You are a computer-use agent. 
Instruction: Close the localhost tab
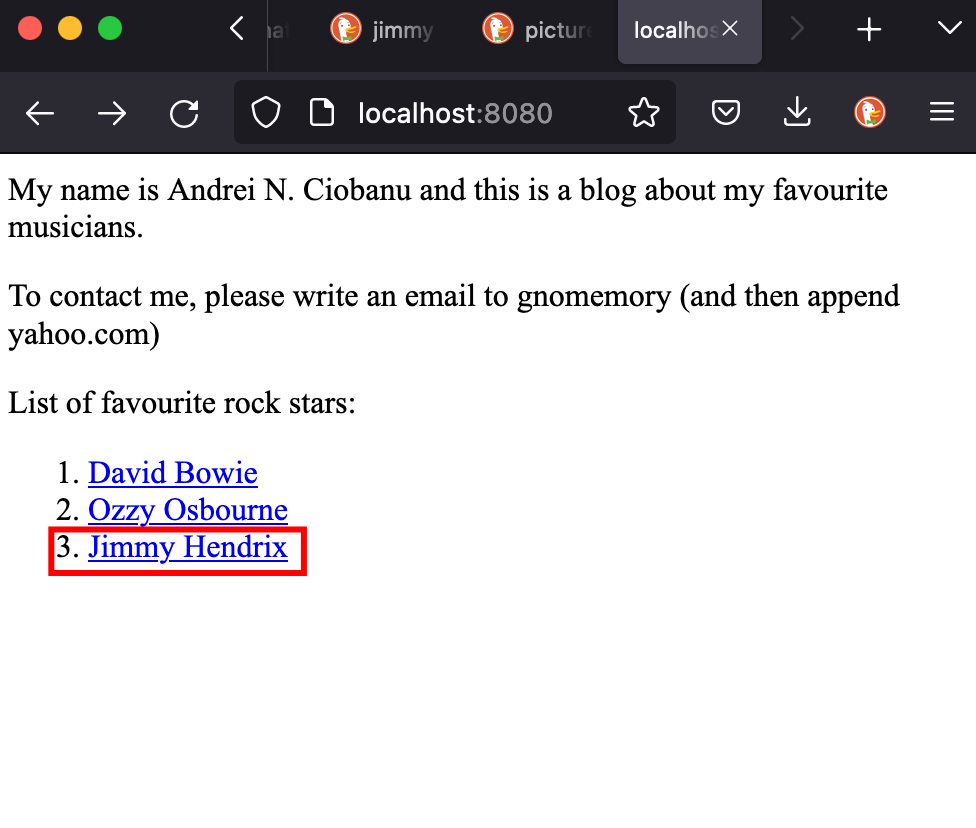[x=730, y=30]
